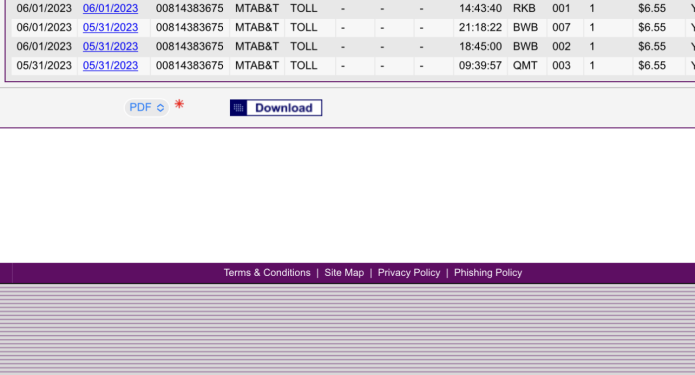
Task: Open the 05/31/2023 link in 21:18:22 row
Action: (x=110, y=27)
